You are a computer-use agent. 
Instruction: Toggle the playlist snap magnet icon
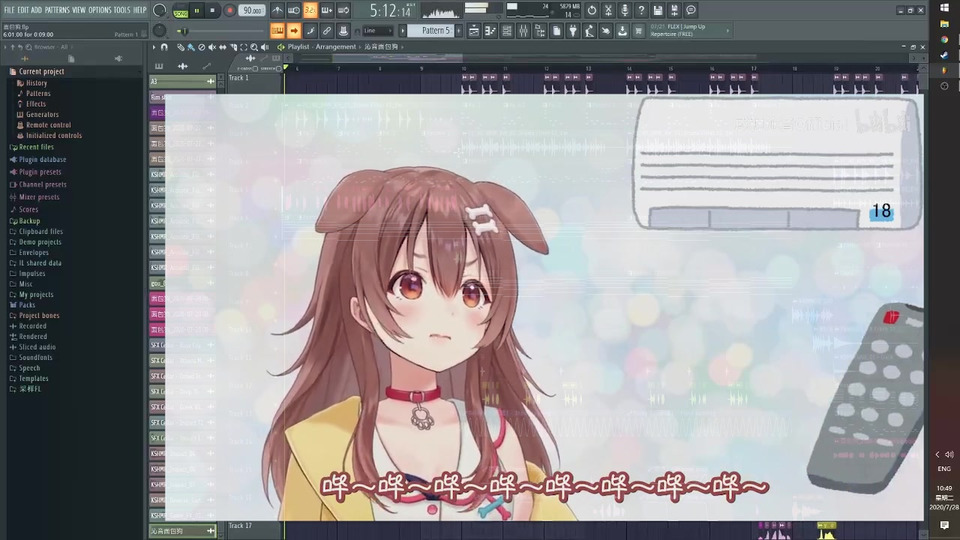pos(164,47)
